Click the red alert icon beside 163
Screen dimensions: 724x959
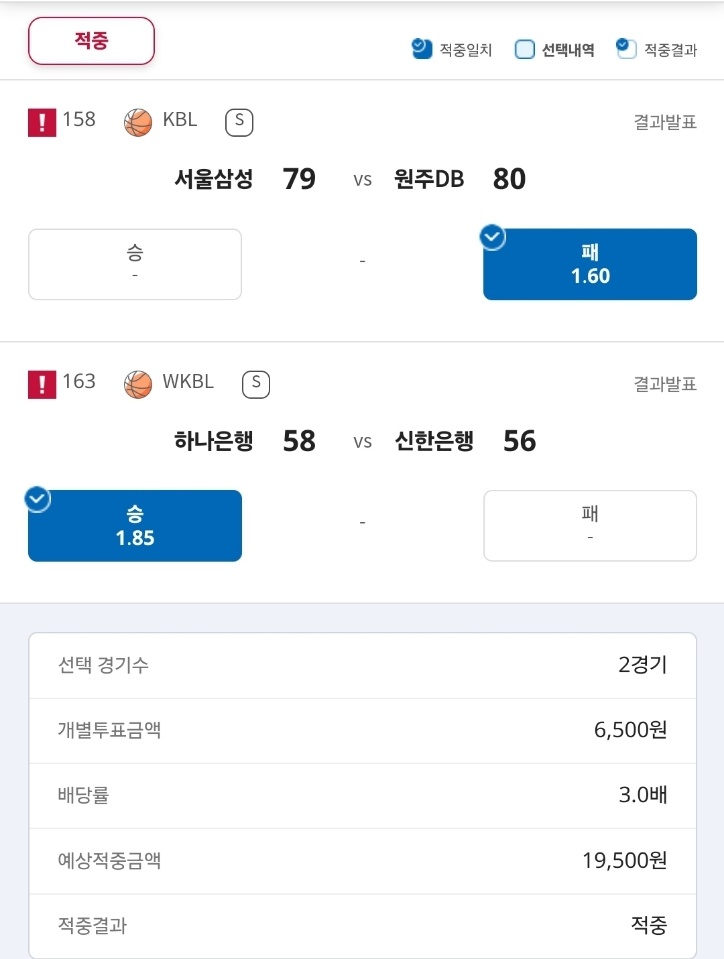[42, 385]
